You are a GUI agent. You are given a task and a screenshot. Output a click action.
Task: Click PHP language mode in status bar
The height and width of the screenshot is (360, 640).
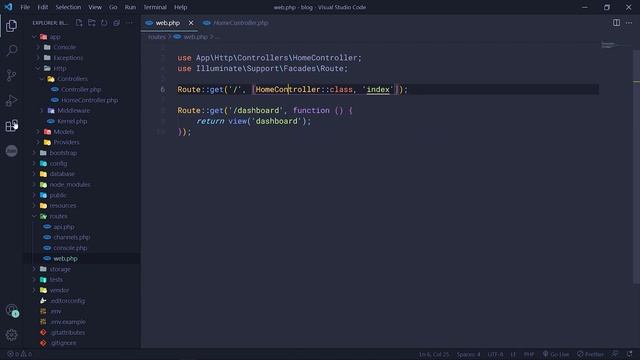point(529,354)
